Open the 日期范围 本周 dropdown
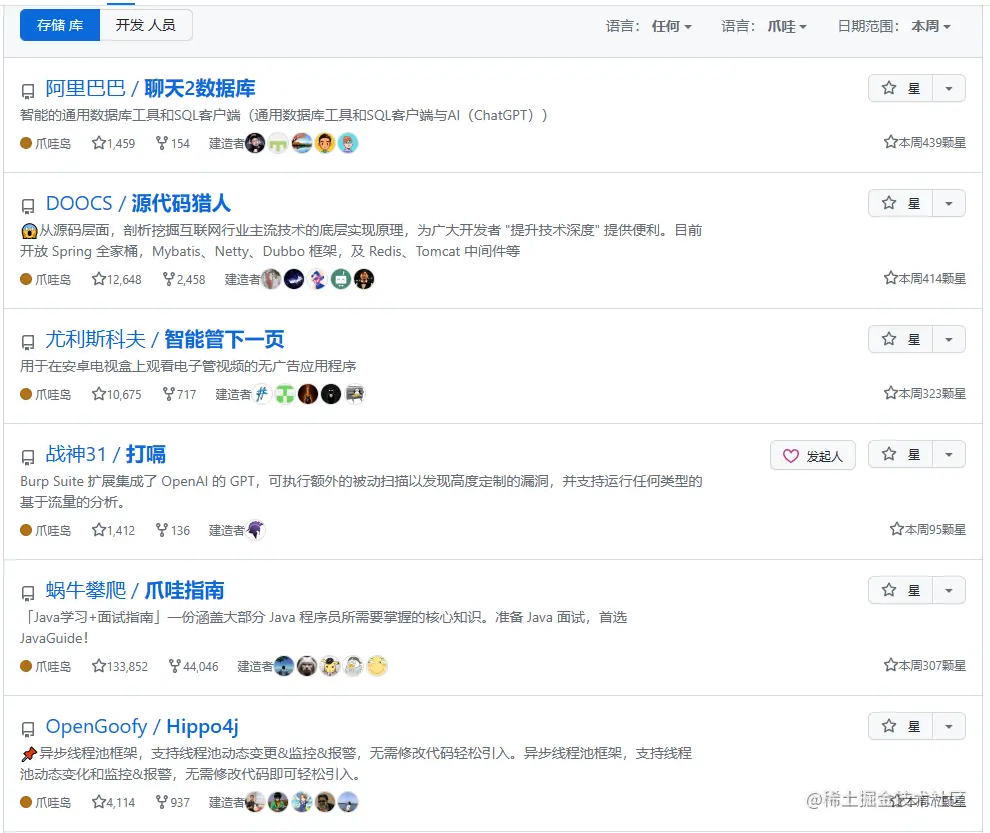990x833 pixels. 894,26
